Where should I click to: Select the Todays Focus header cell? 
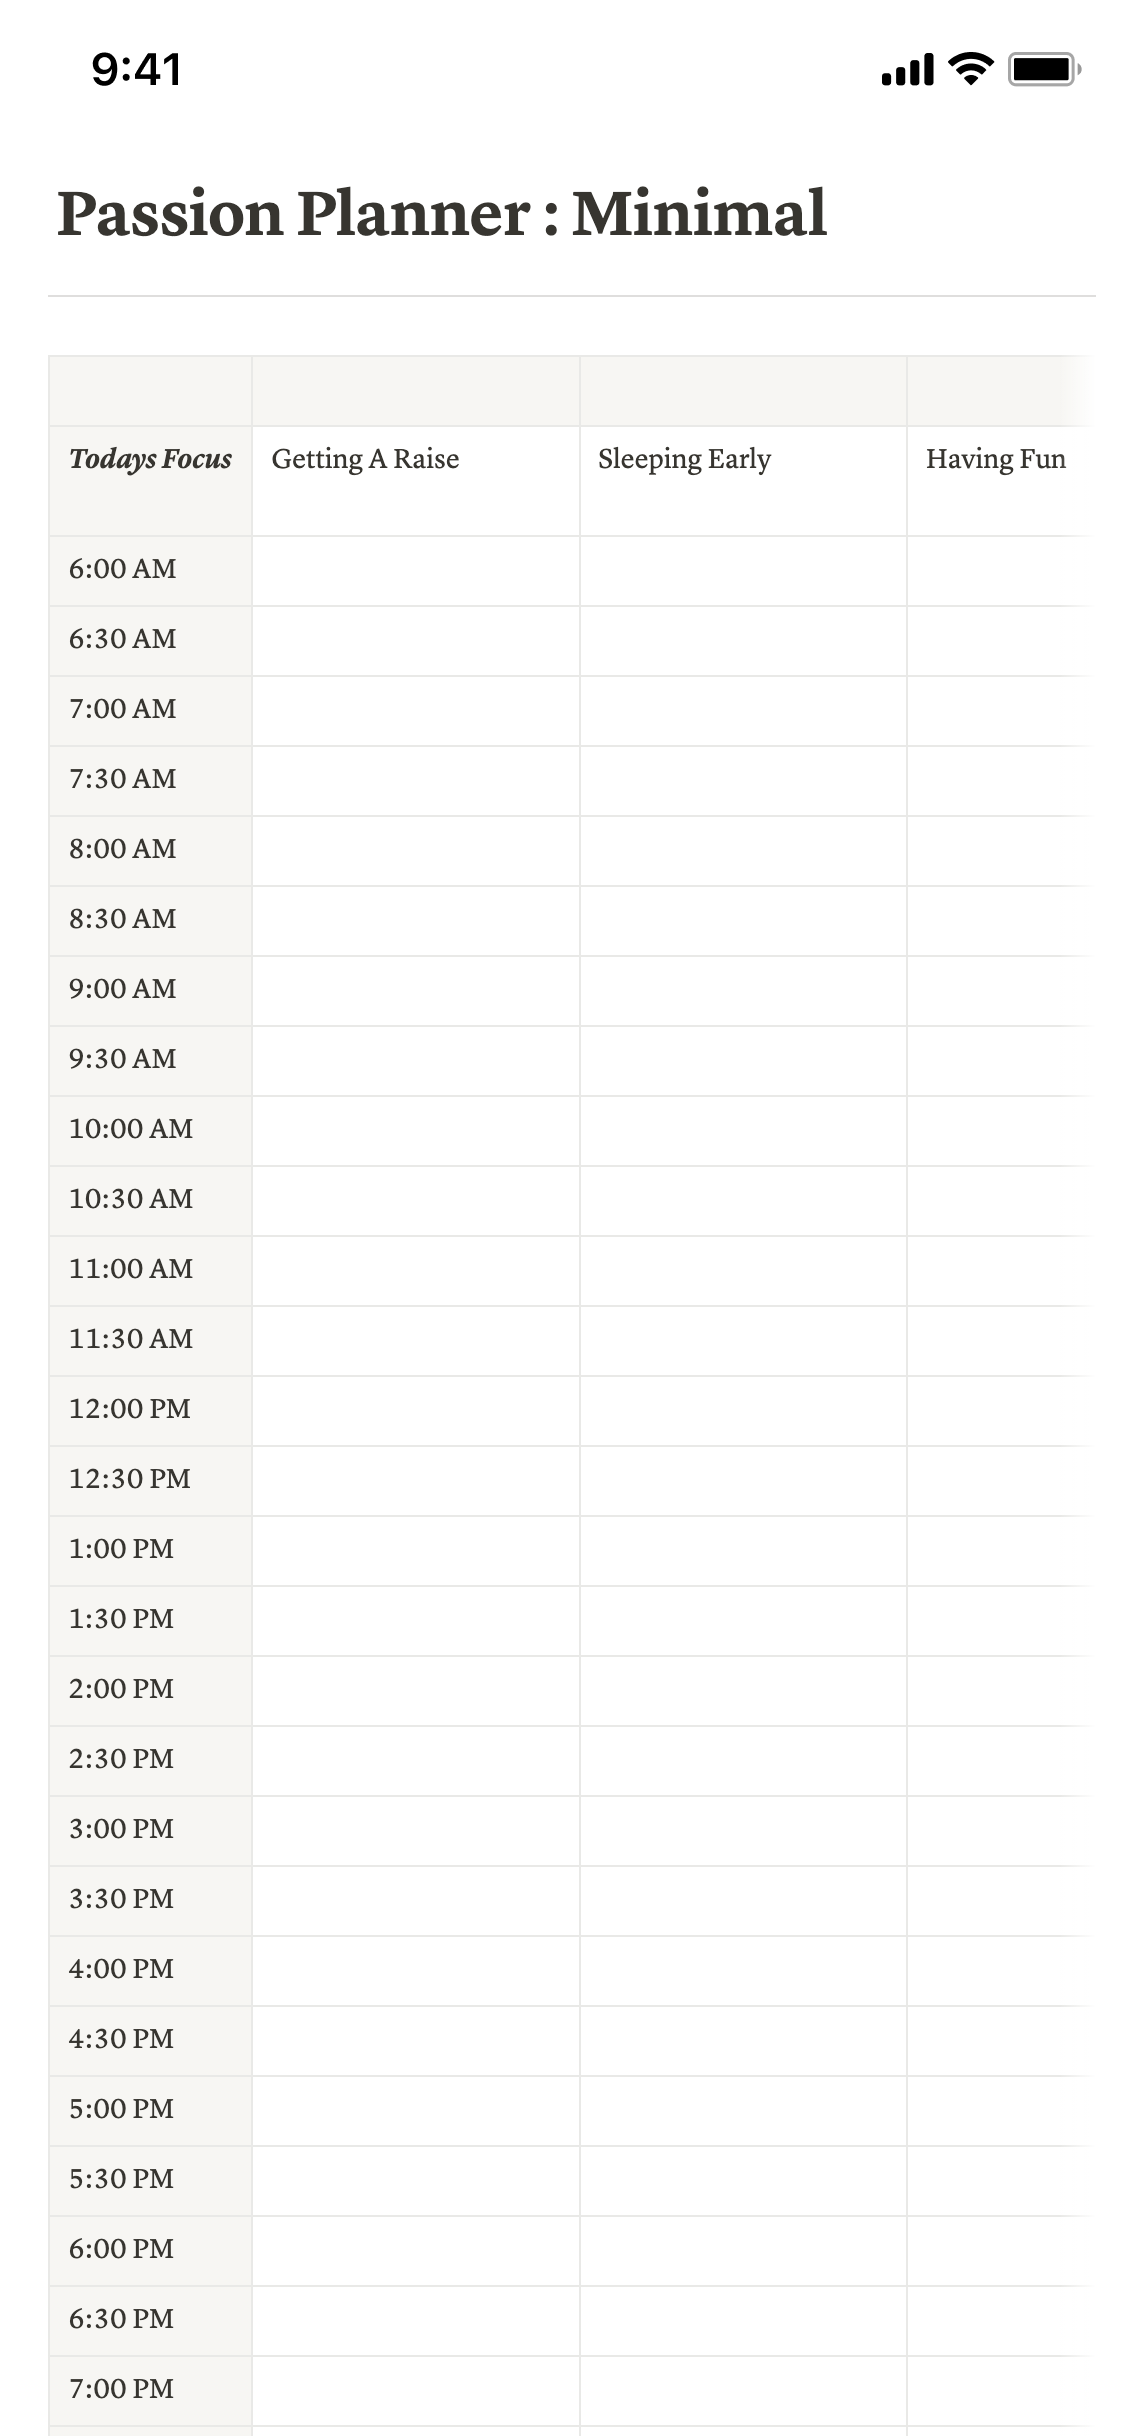click(150, 459)
